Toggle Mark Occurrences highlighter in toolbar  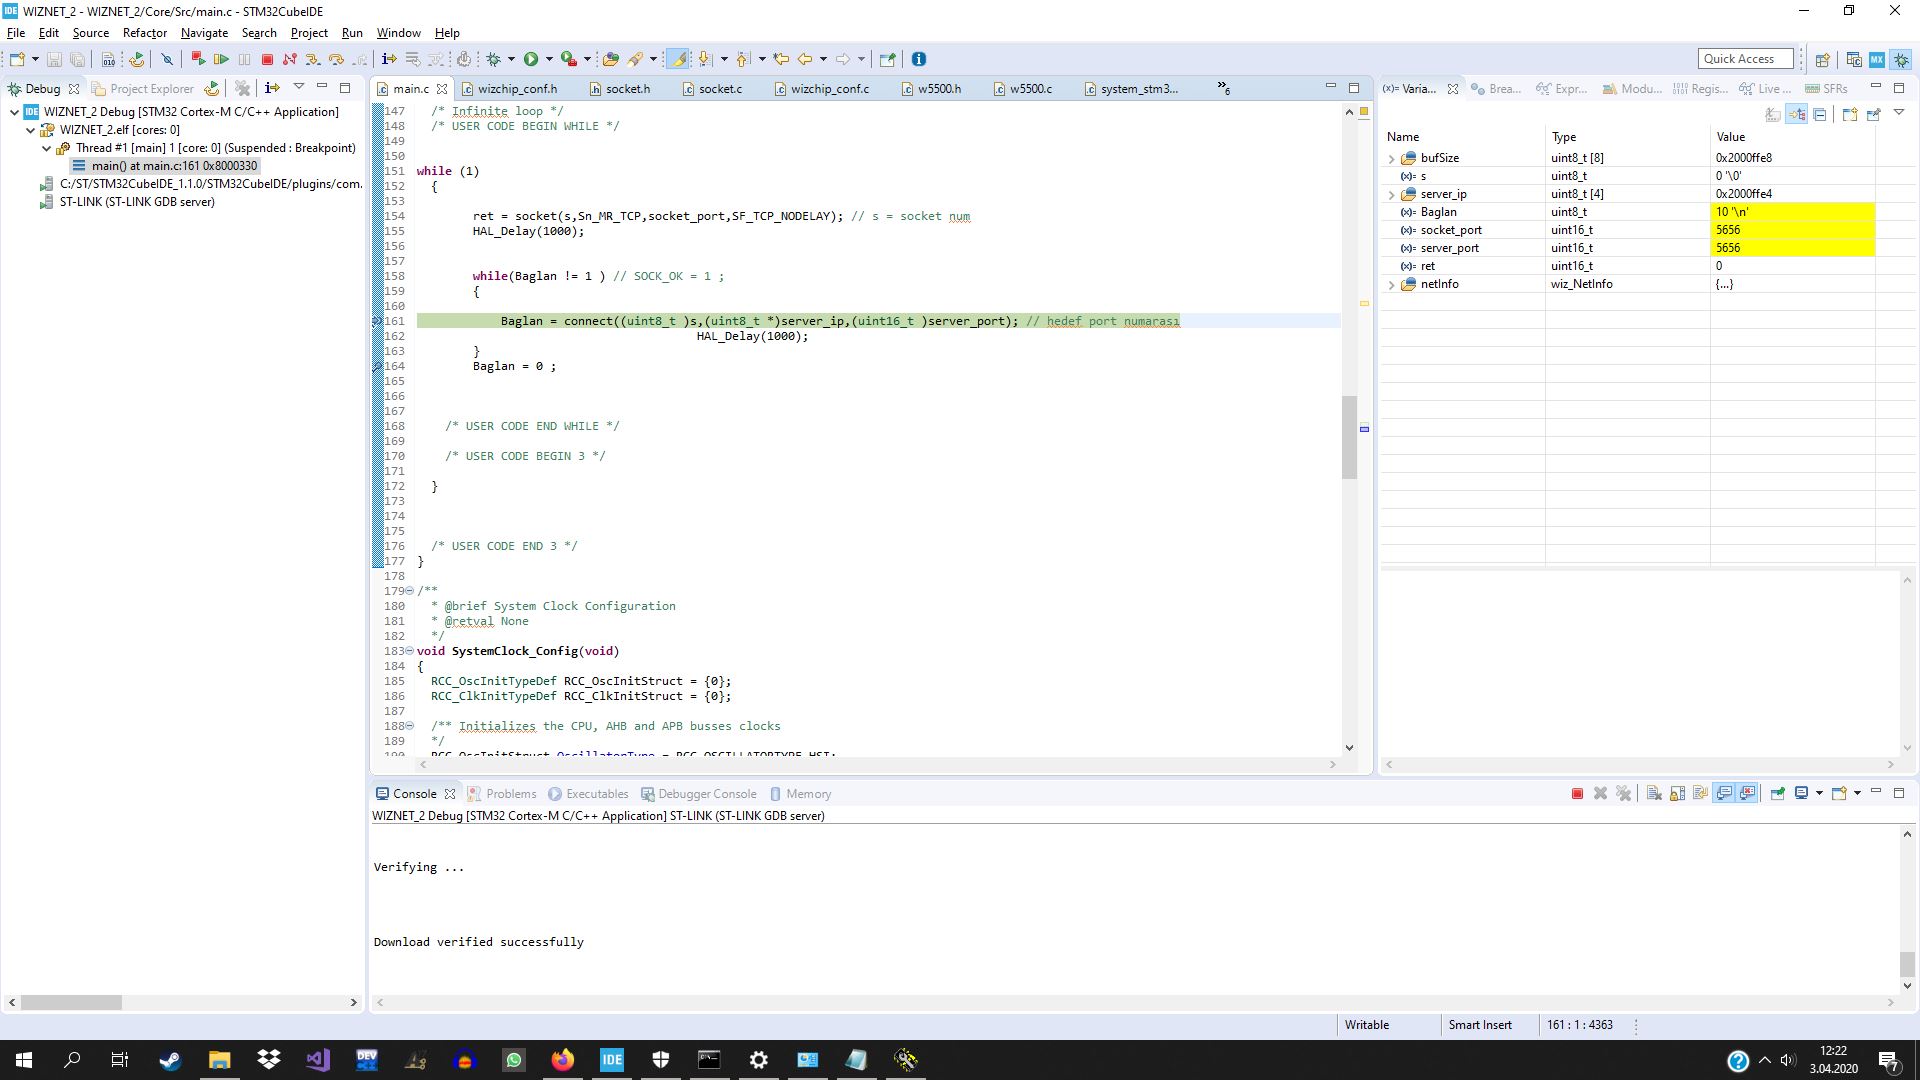click(x=678, y=59)
